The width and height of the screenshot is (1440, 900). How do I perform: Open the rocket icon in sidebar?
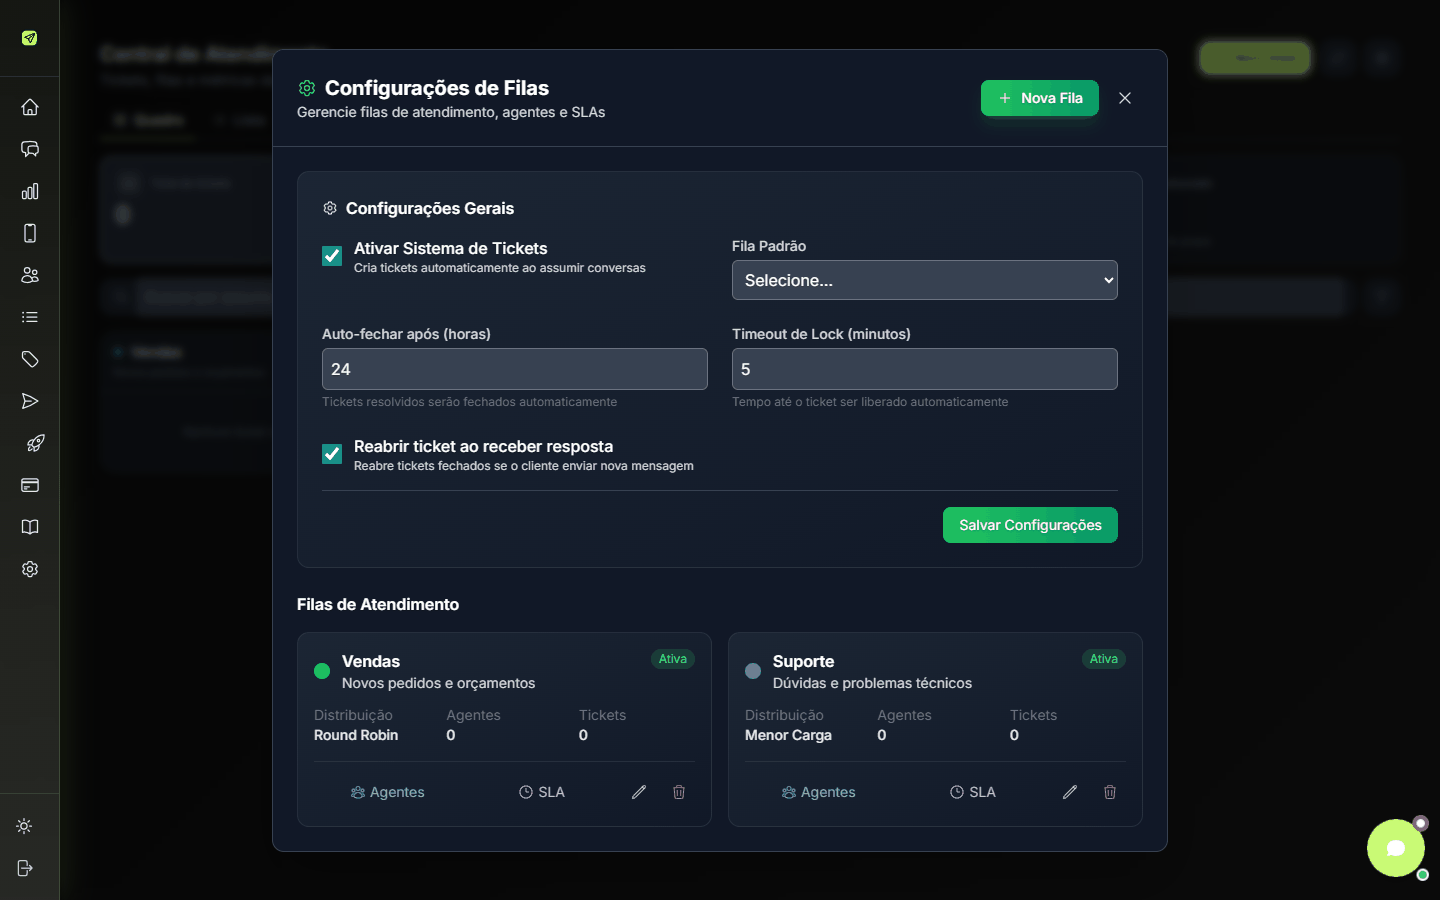point(35,443)
